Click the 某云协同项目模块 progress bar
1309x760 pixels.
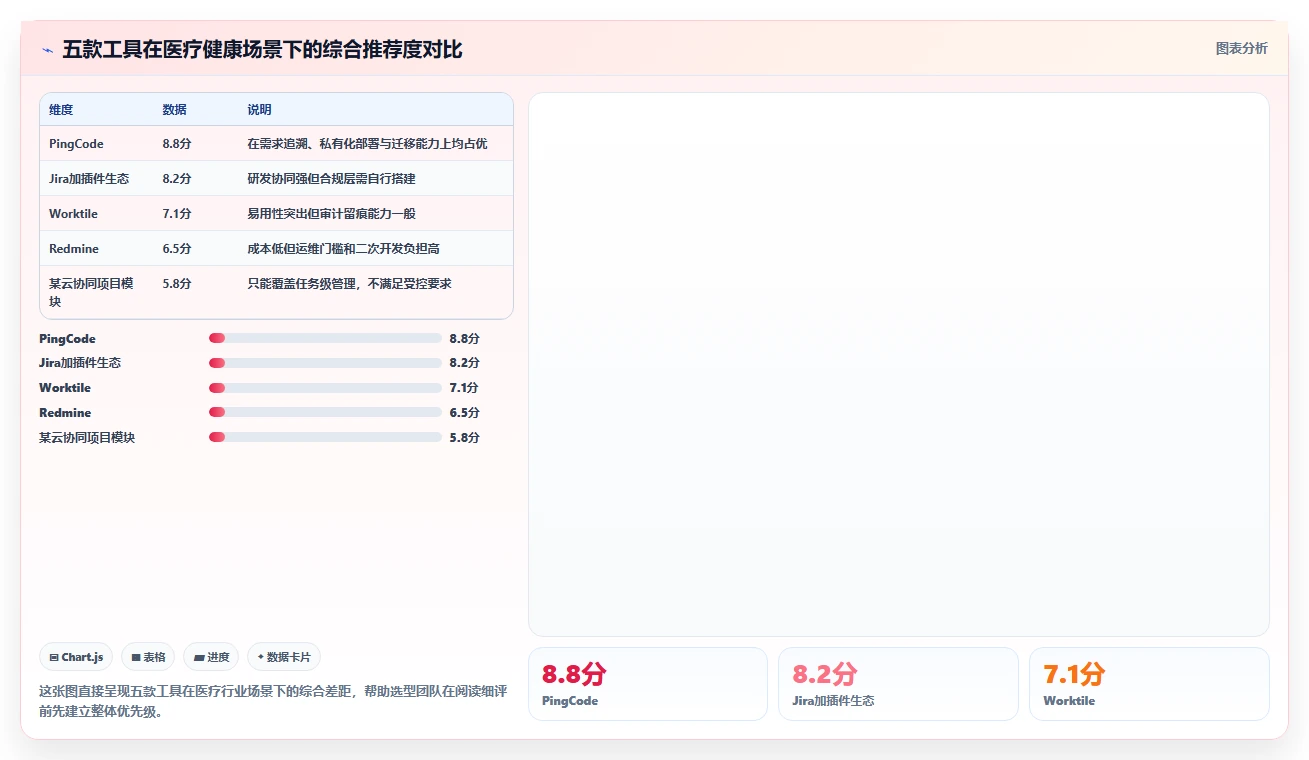pyautogui.click(x=325, y=437)
